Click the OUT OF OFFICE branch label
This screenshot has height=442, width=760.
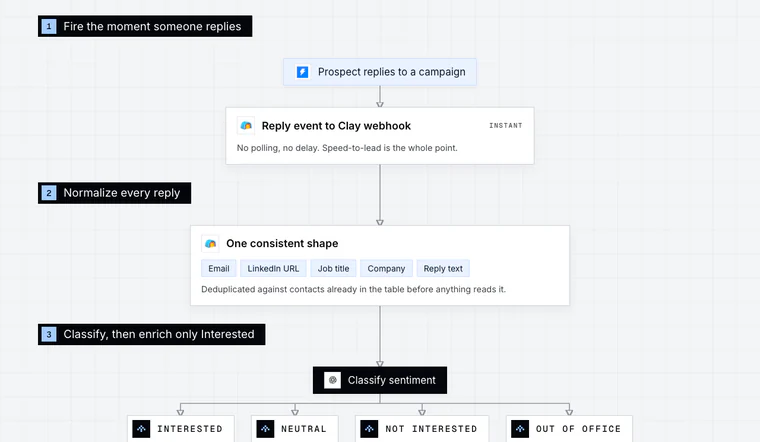point(578,429)
